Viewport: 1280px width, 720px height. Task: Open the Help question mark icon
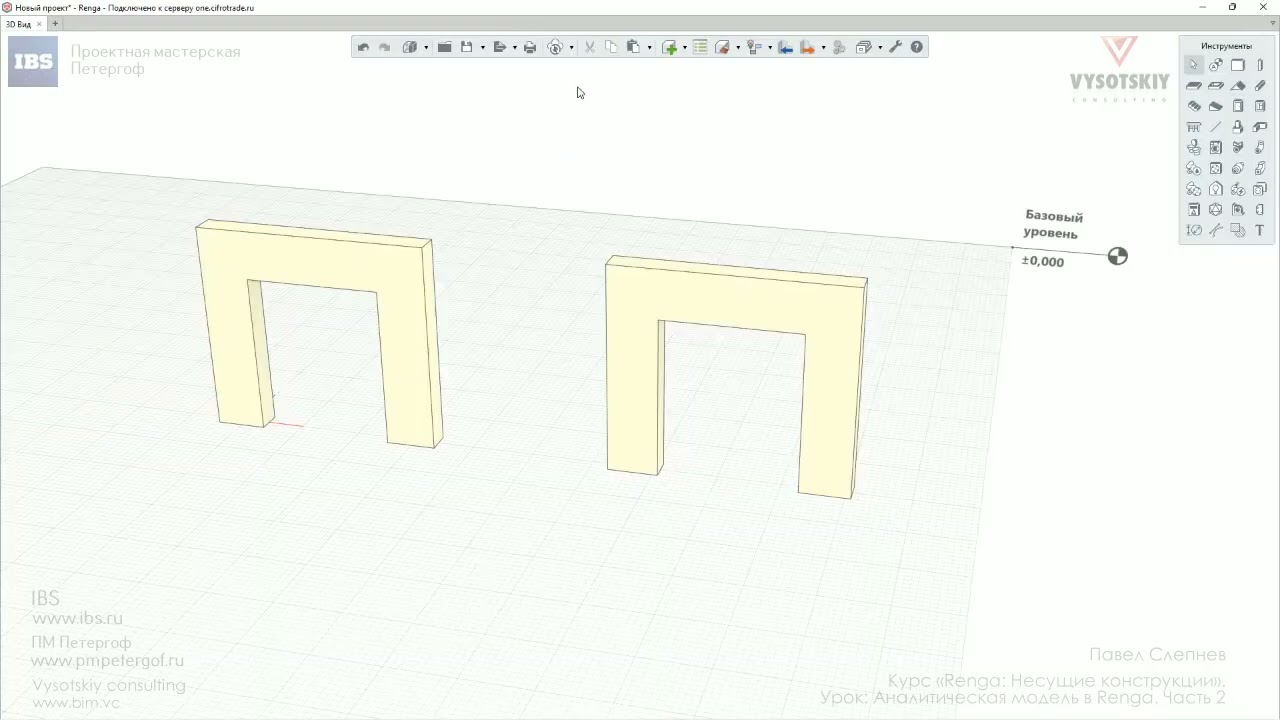pyautogui.click(x=917, y=47)
